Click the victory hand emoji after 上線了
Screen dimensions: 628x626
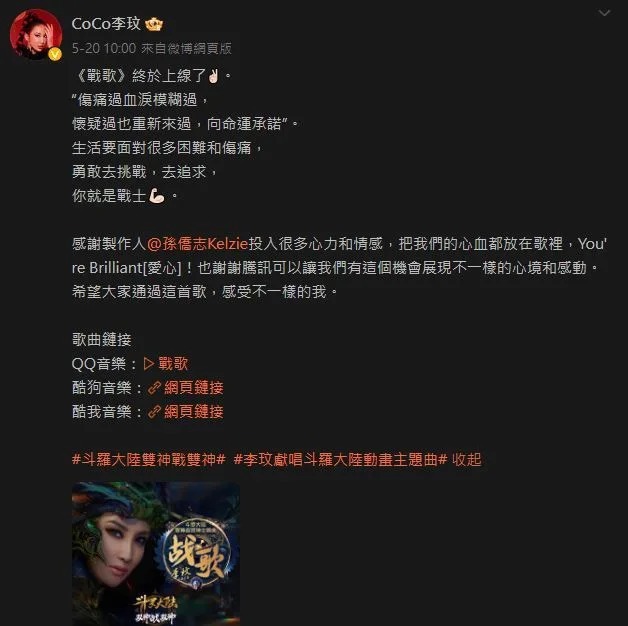213,76
